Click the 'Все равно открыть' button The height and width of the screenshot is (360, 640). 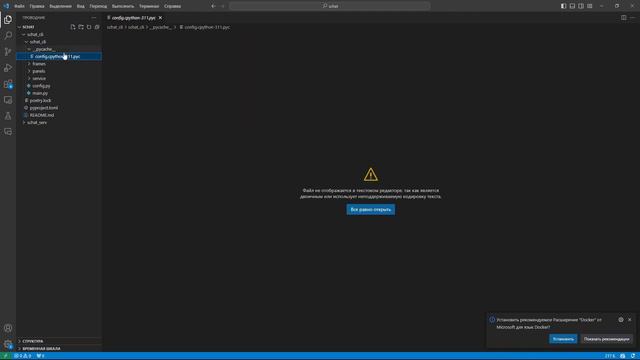click(371, 209)
